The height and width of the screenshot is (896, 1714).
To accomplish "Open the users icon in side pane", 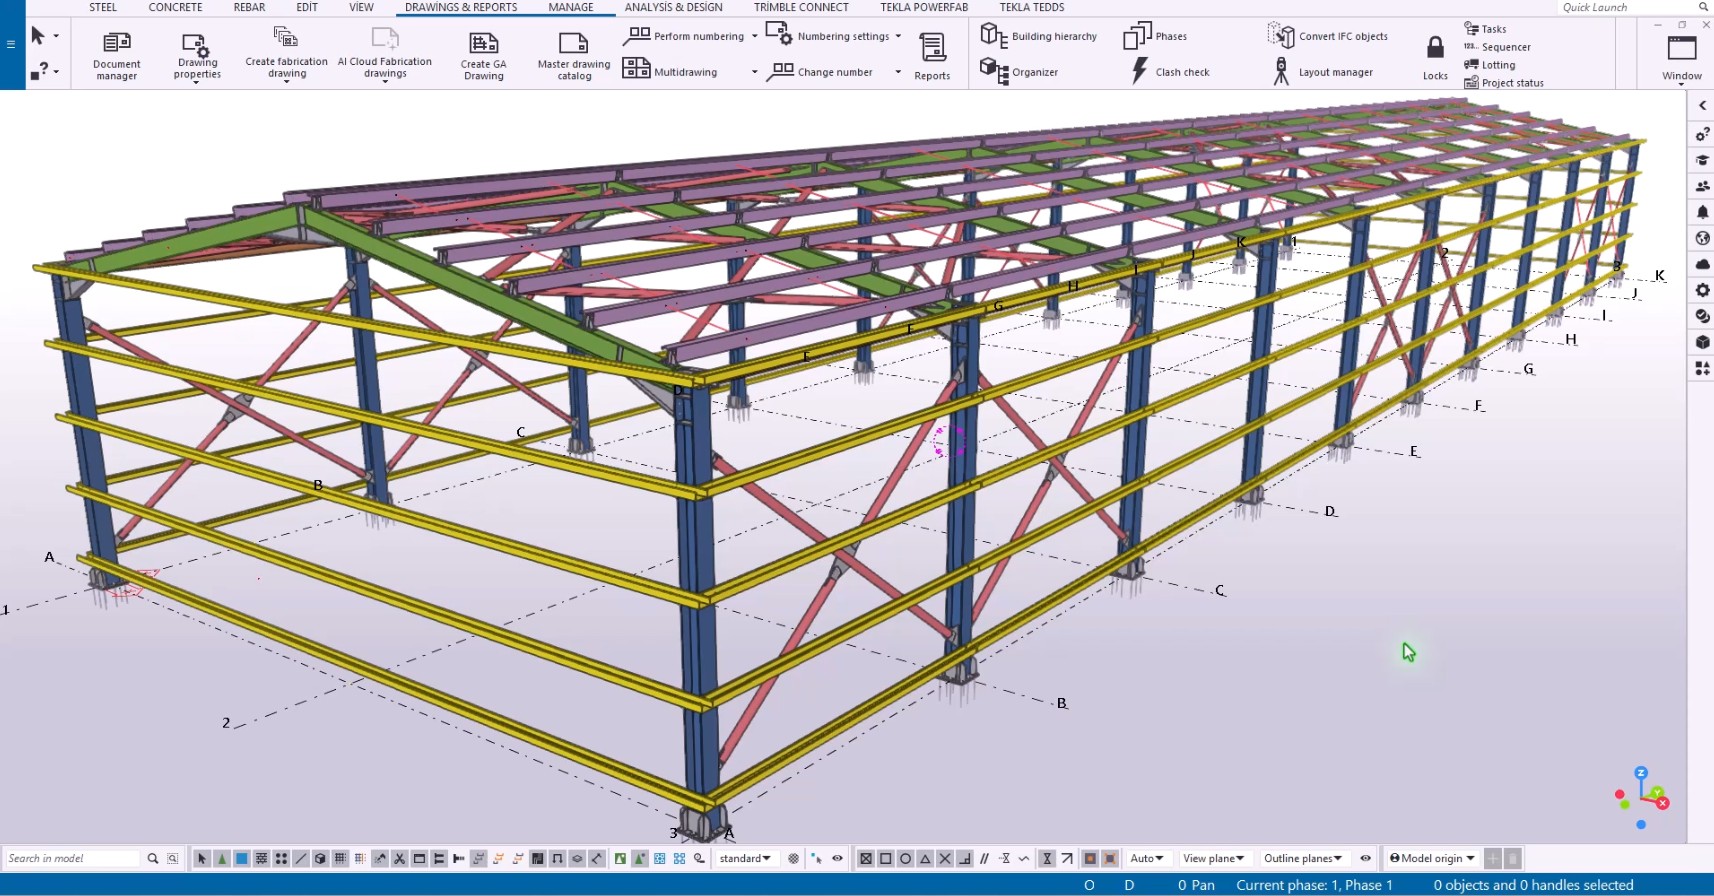I will pos(1702,186).
